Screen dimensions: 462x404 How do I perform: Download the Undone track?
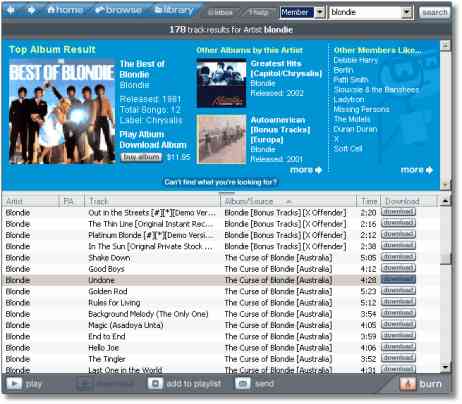tap(398, 279)
